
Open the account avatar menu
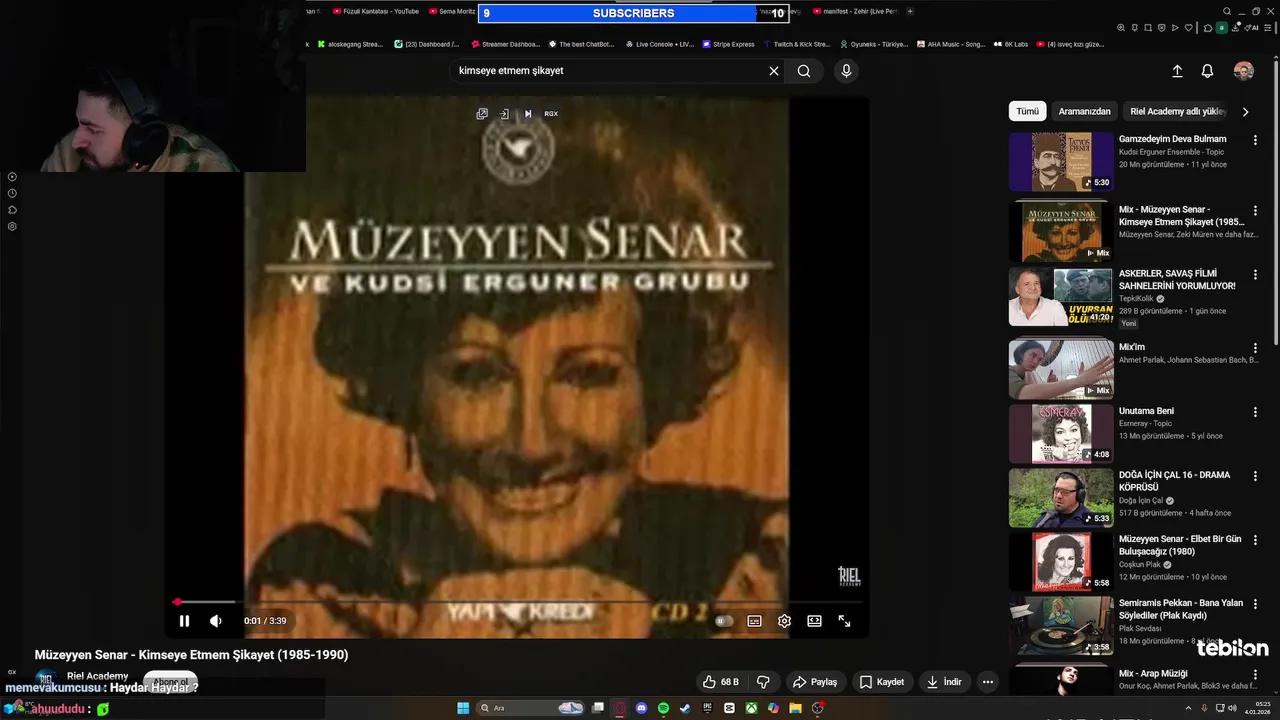tap(1244, 71)
